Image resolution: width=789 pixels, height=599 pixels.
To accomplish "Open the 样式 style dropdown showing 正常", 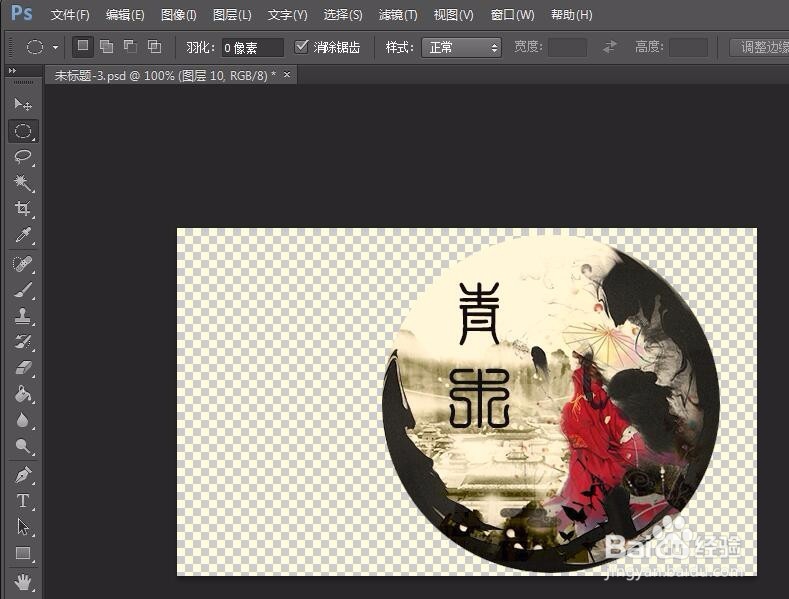I will (461, 47).
